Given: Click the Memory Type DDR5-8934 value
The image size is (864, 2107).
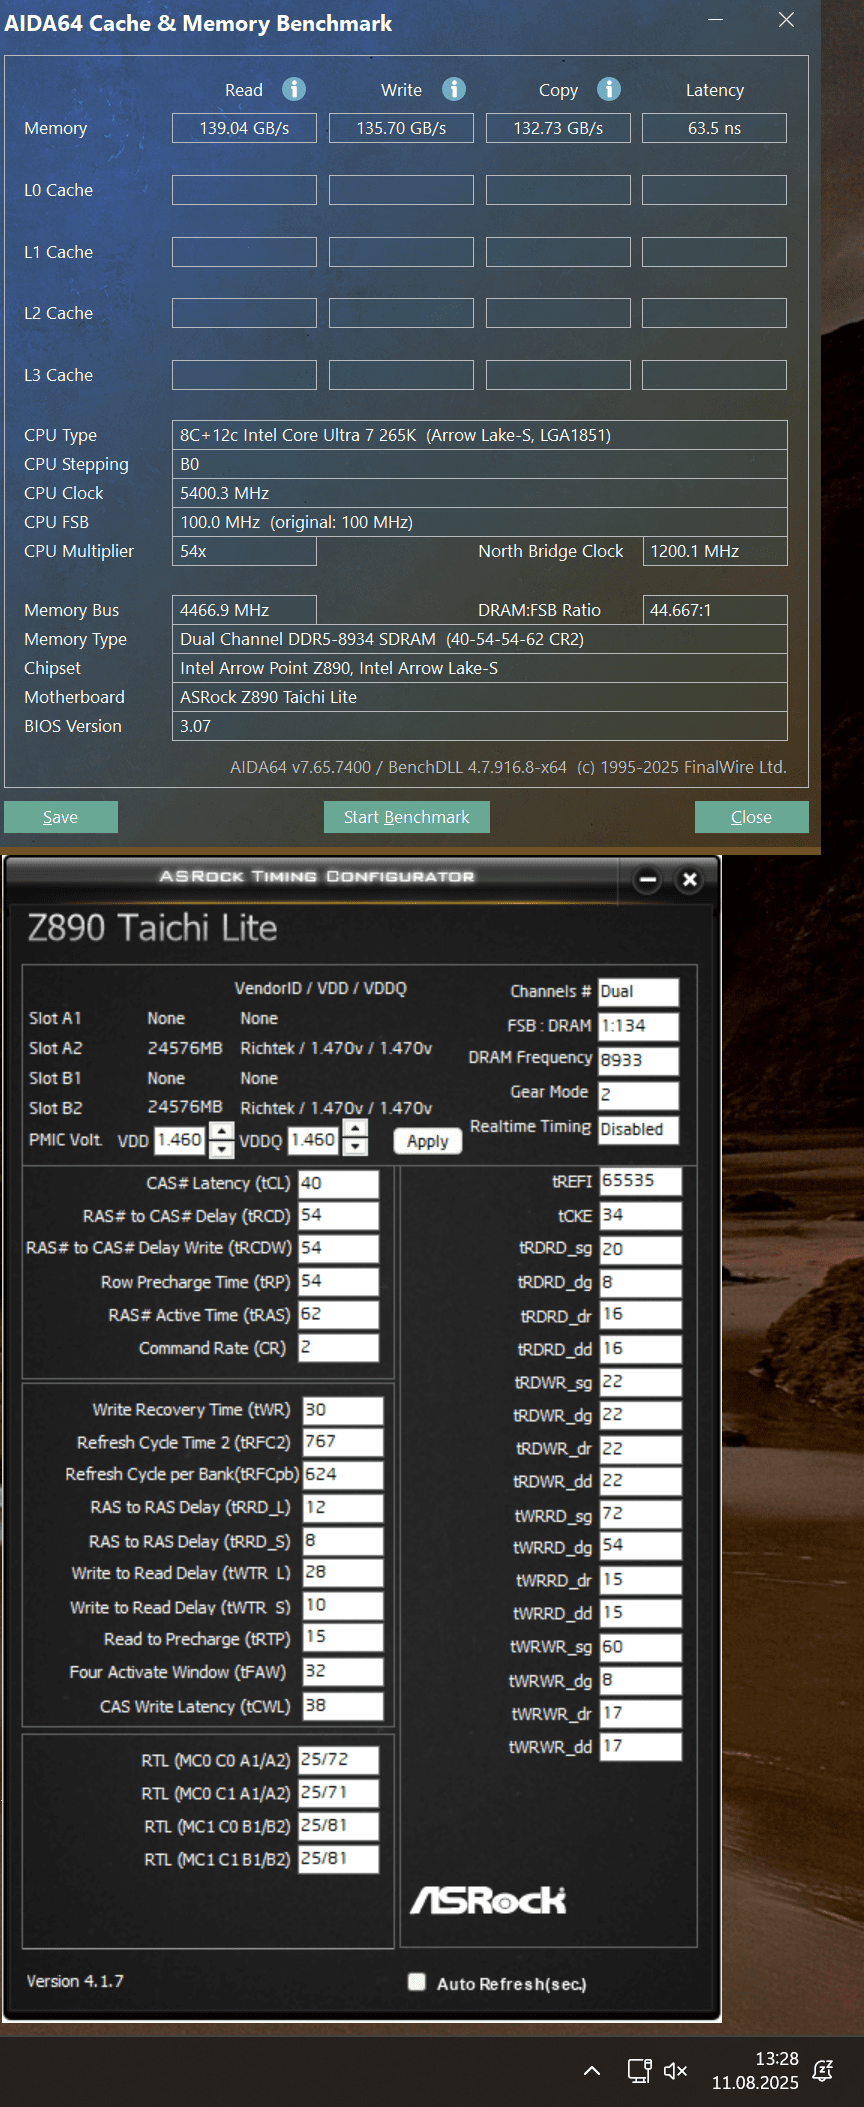Looking at the screenshot, I should (479, 639).
